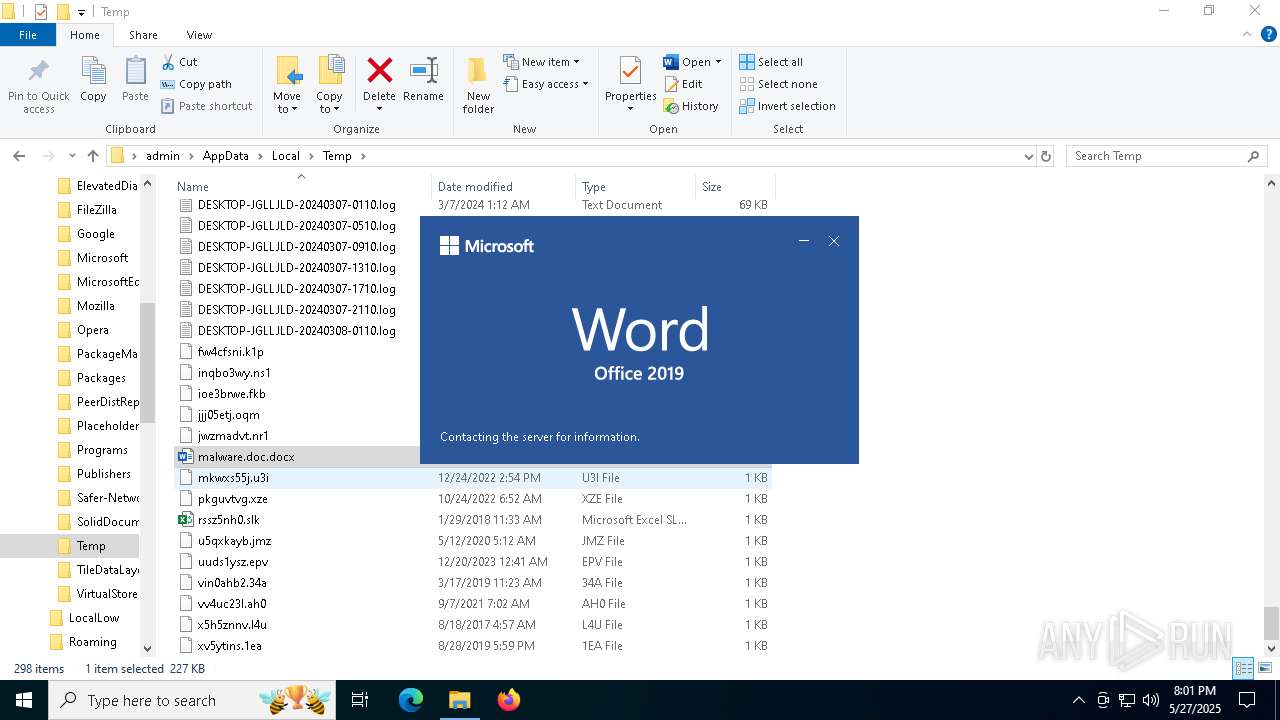1280x720 pixels.
Task: Open file Properties
Action: coord(630,85)
